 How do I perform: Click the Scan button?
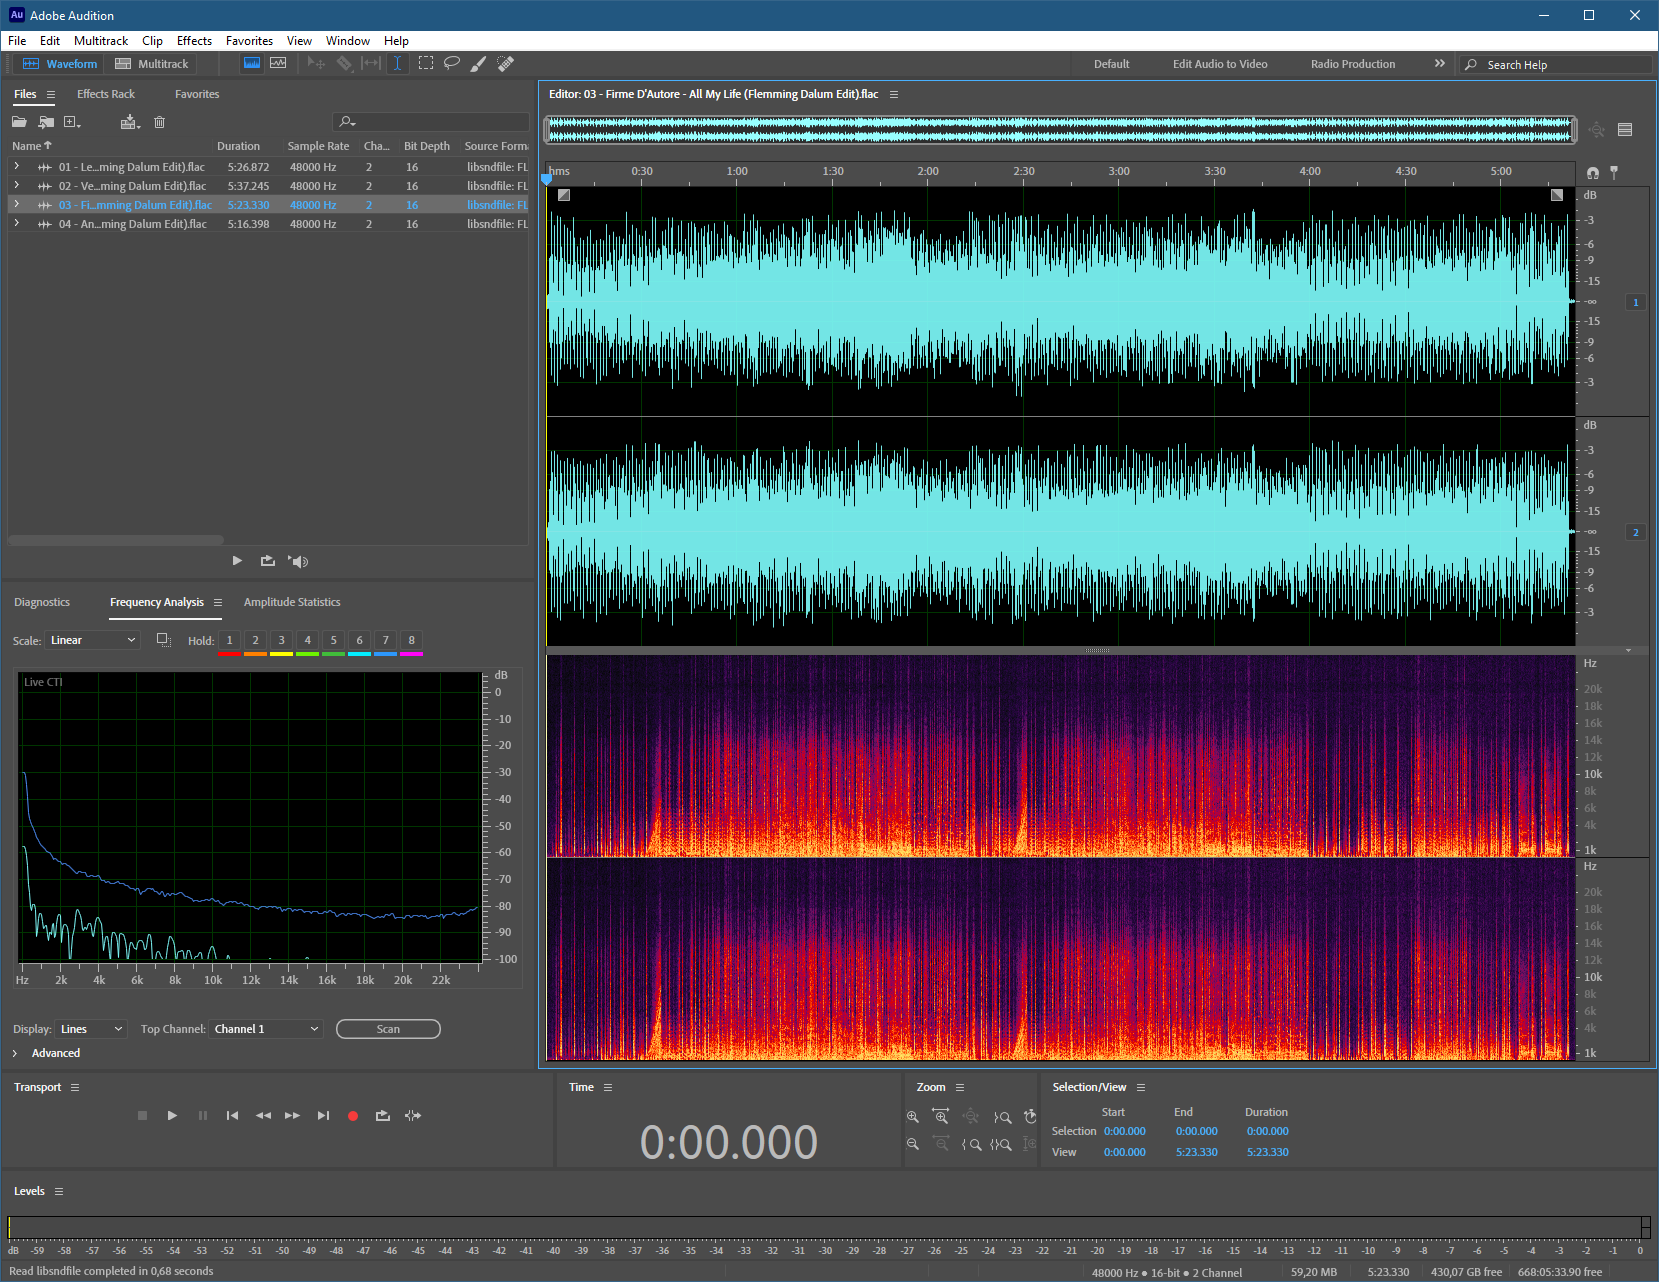coord(388,1029)
